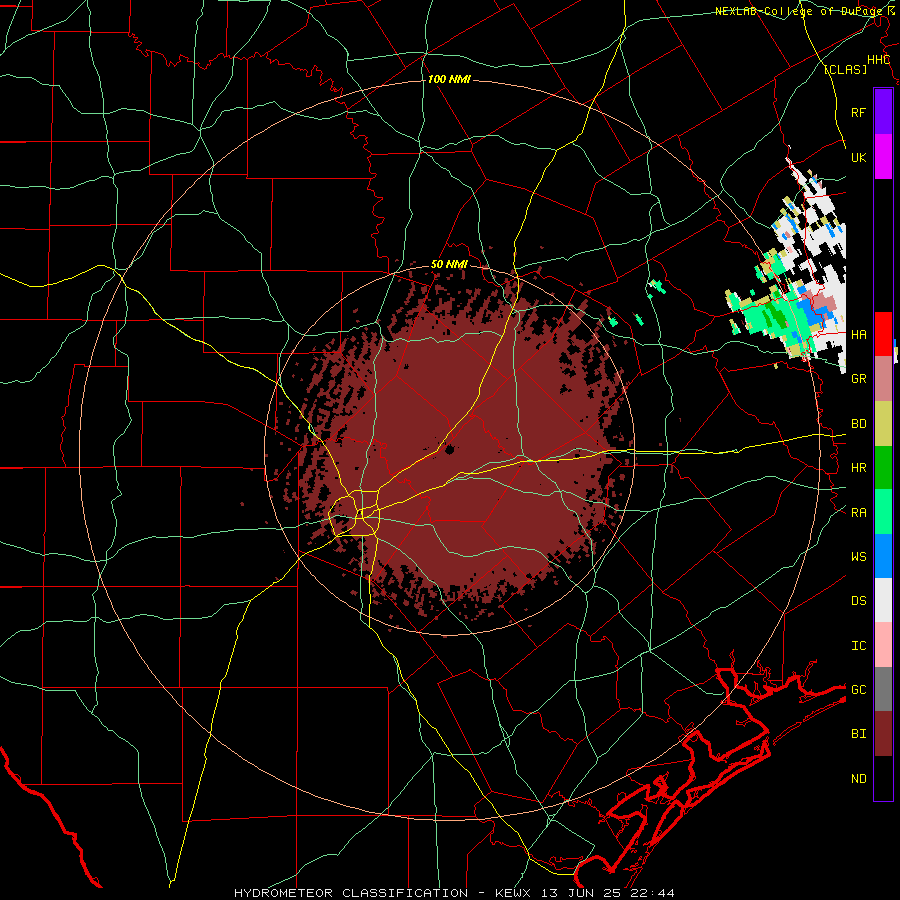Click the "[CLAS]" legend heading
This screenshot has height=900, width=900.
(x=845, y=69)
